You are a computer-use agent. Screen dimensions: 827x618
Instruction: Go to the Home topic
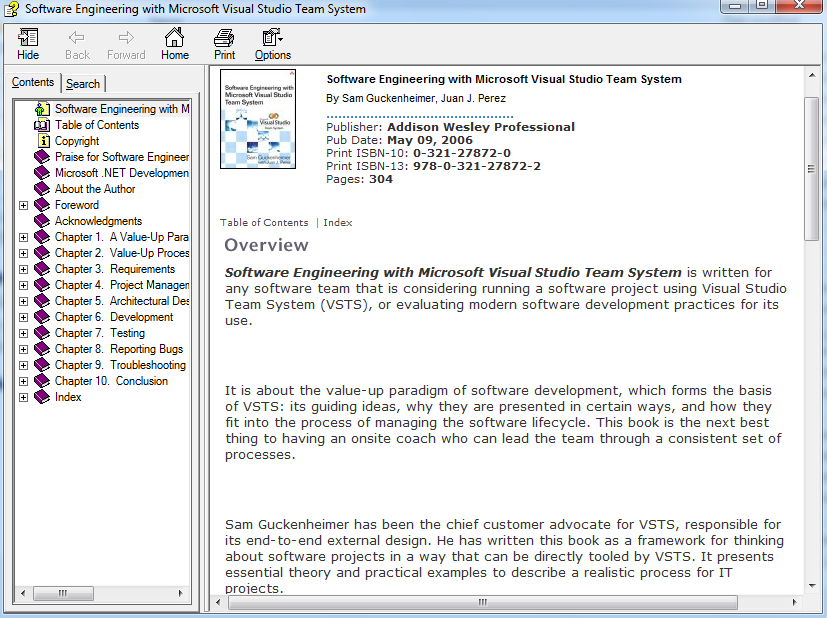click(x=174, y=43)
